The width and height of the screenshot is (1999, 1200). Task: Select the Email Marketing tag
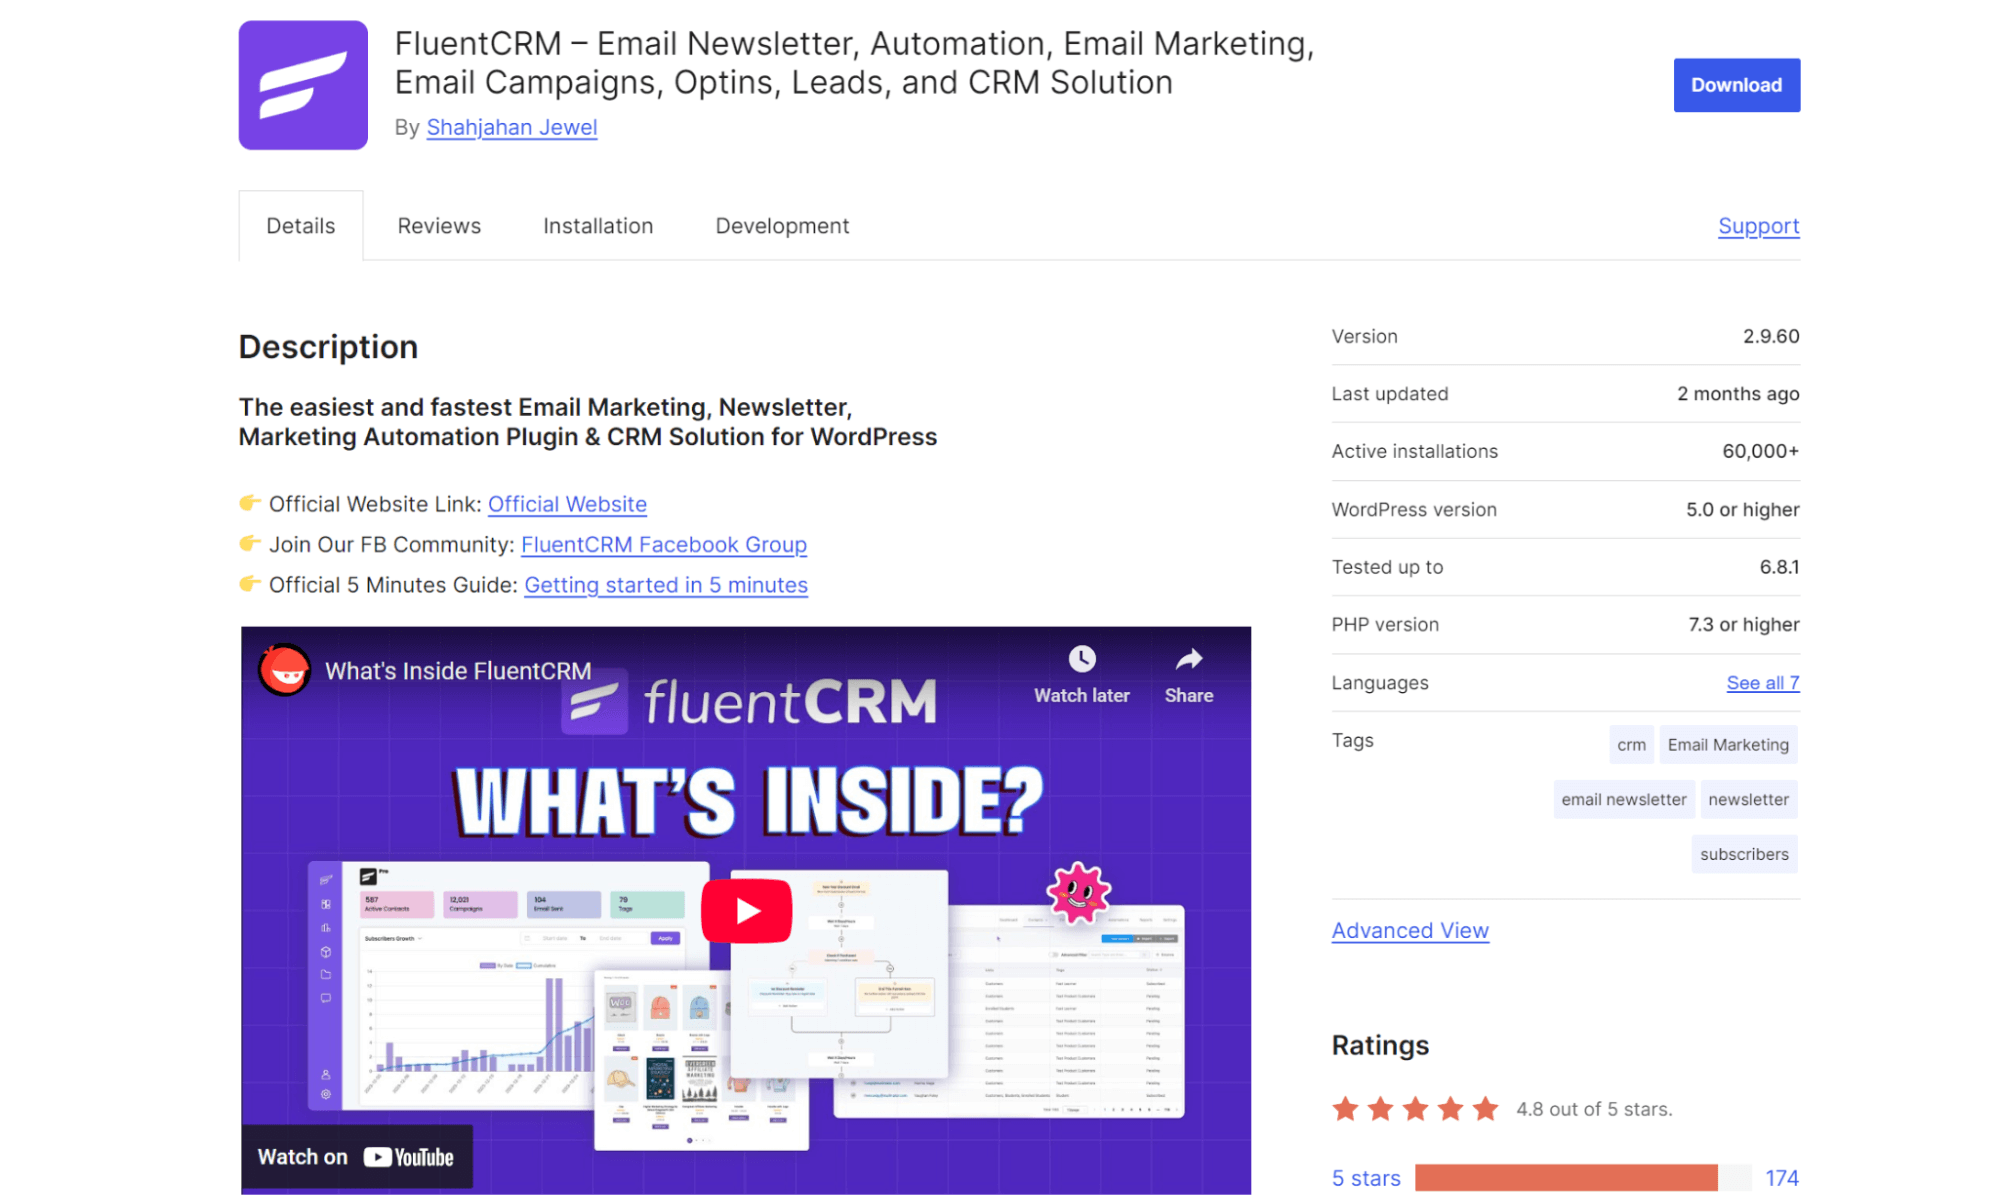[x=1728, y=745]
